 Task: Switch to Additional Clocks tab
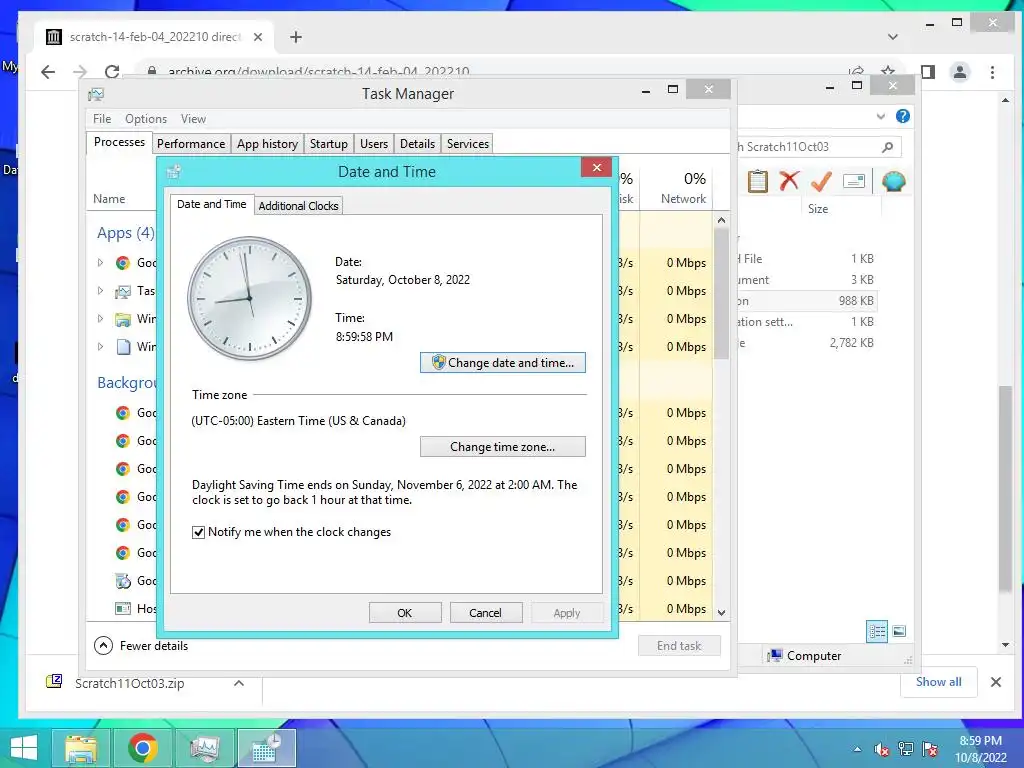(298, 206)
